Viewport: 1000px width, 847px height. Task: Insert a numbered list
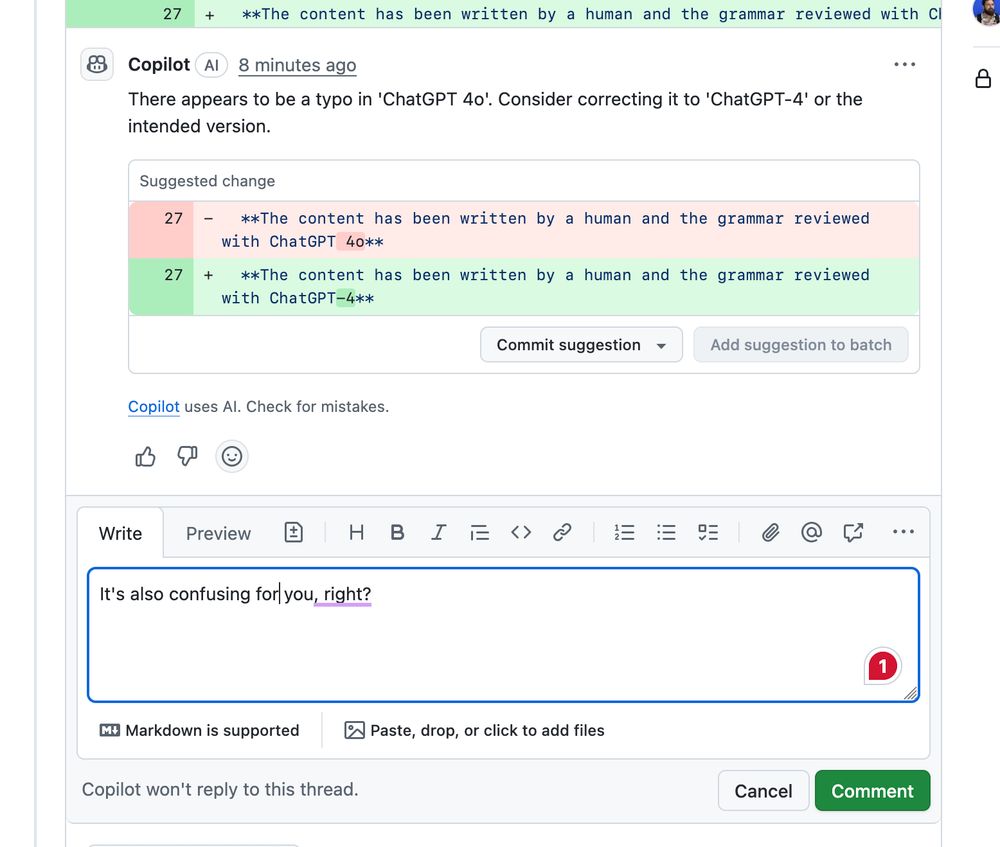(624, 533)
